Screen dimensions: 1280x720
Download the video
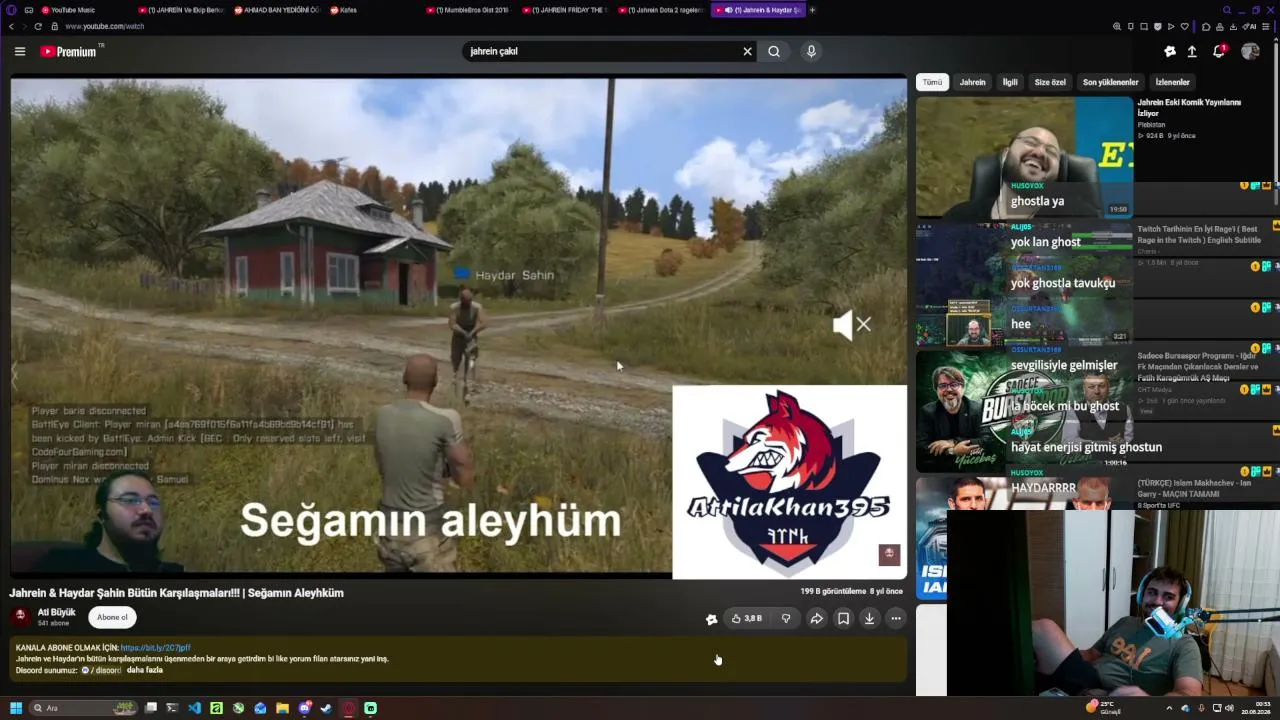[x=869, y=618]
